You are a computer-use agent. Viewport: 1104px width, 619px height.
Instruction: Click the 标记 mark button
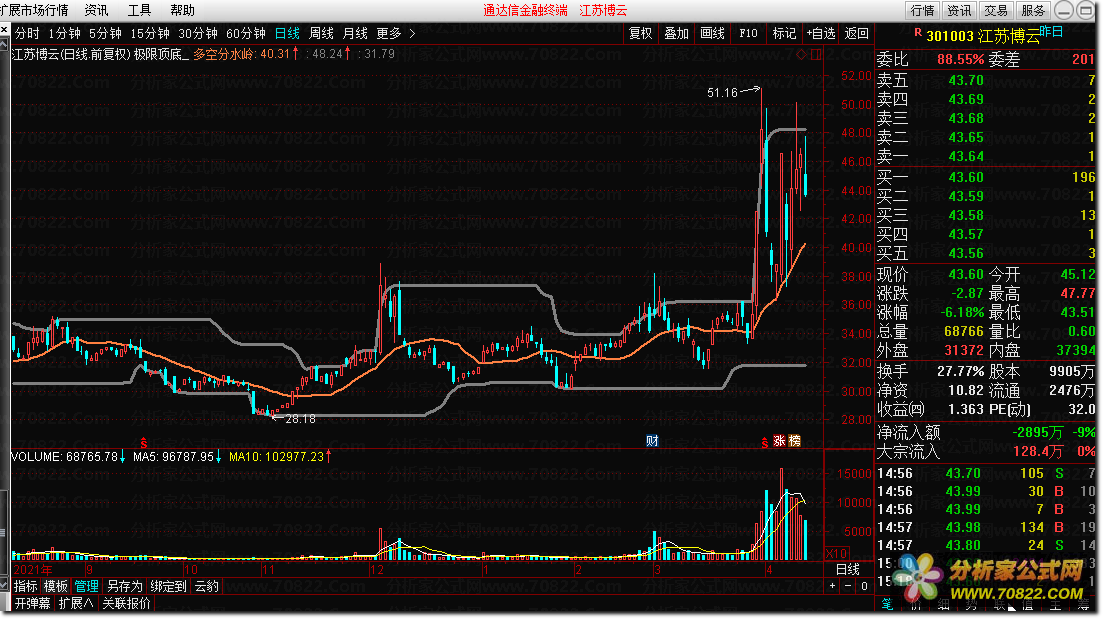pyautogui.click(x=784, y=33)
